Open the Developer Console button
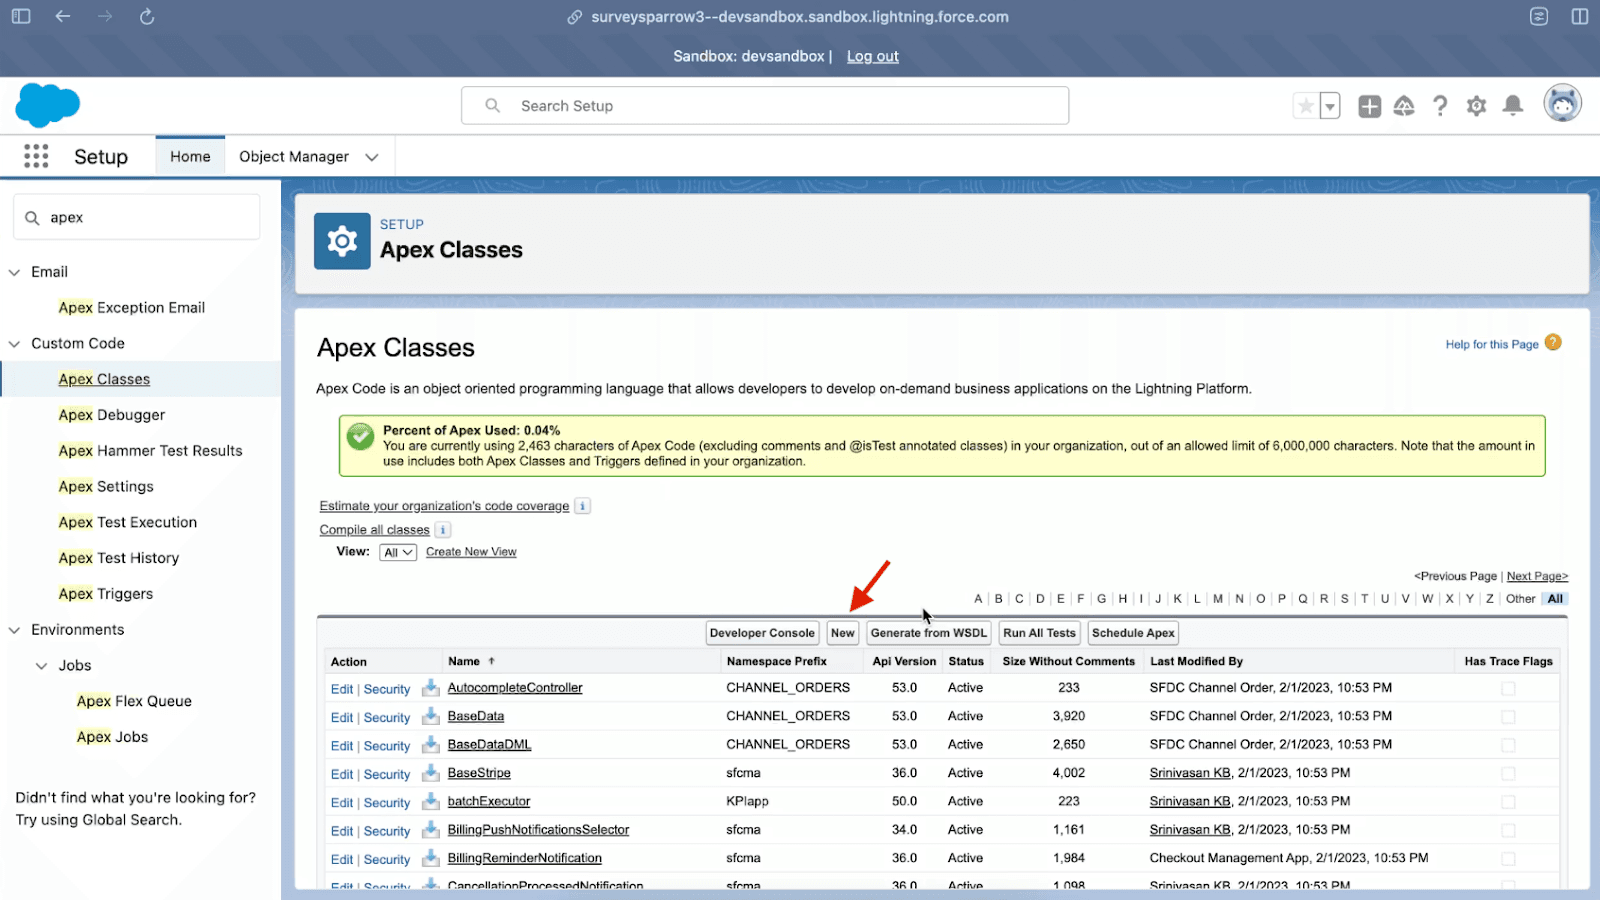 tap(762, 633)
